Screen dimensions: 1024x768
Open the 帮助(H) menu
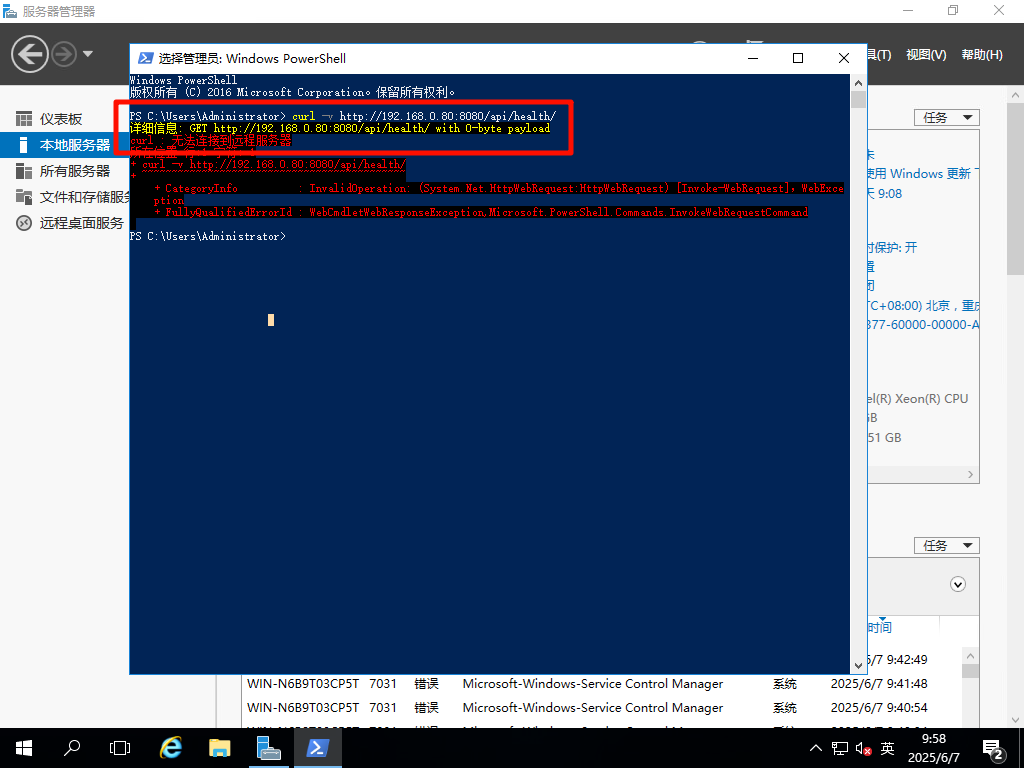click(x=982, y=55)
